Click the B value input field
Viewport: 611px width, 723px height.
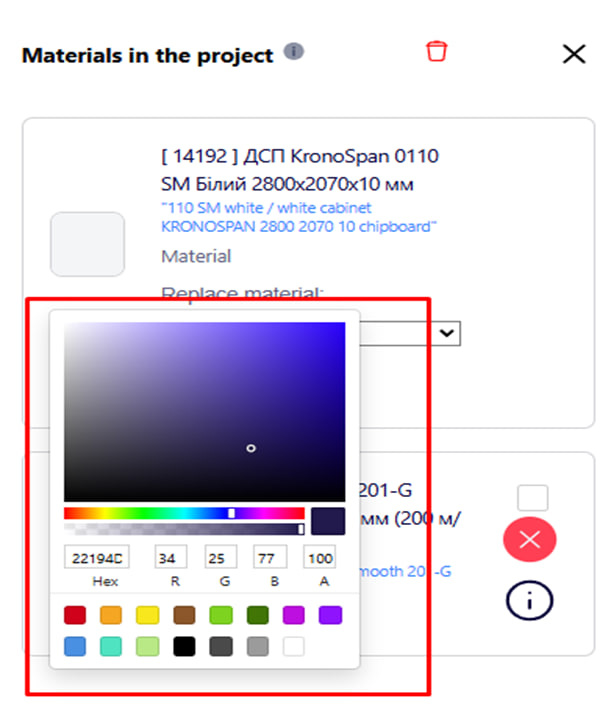[270, 557]
